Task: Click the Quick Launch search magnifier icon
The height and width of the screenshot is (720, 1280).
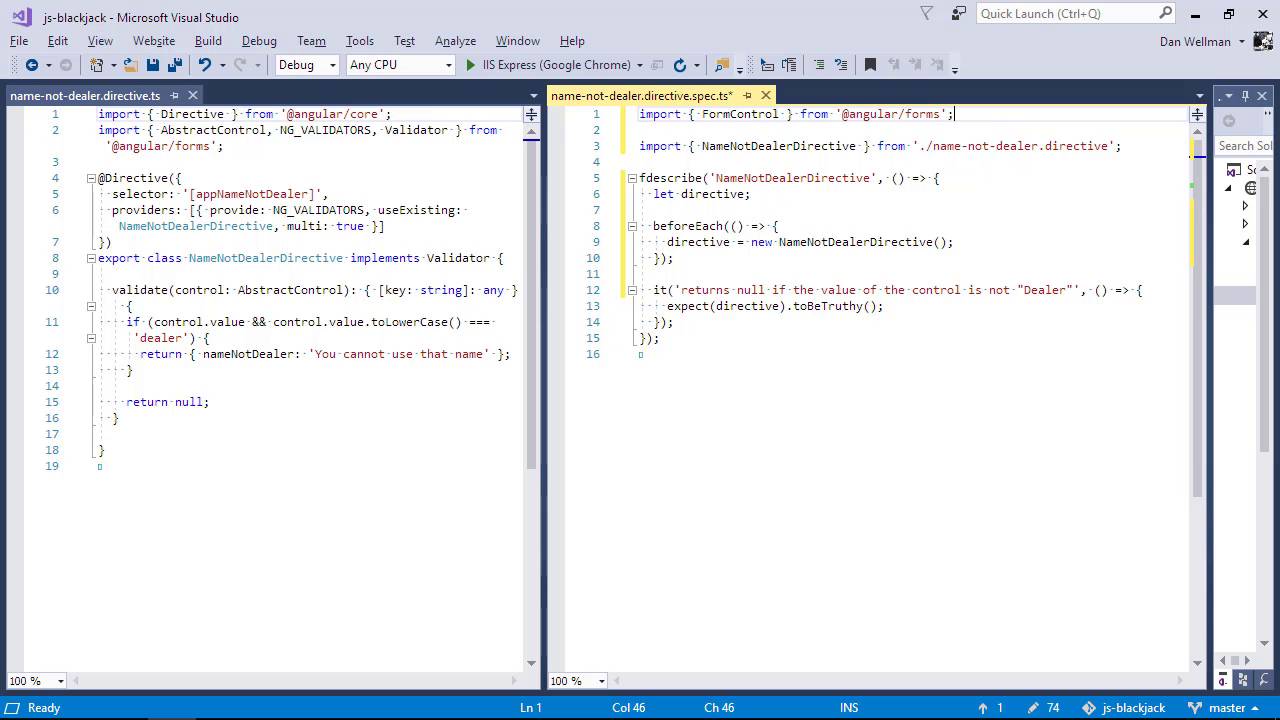Action: (1165, 14)
